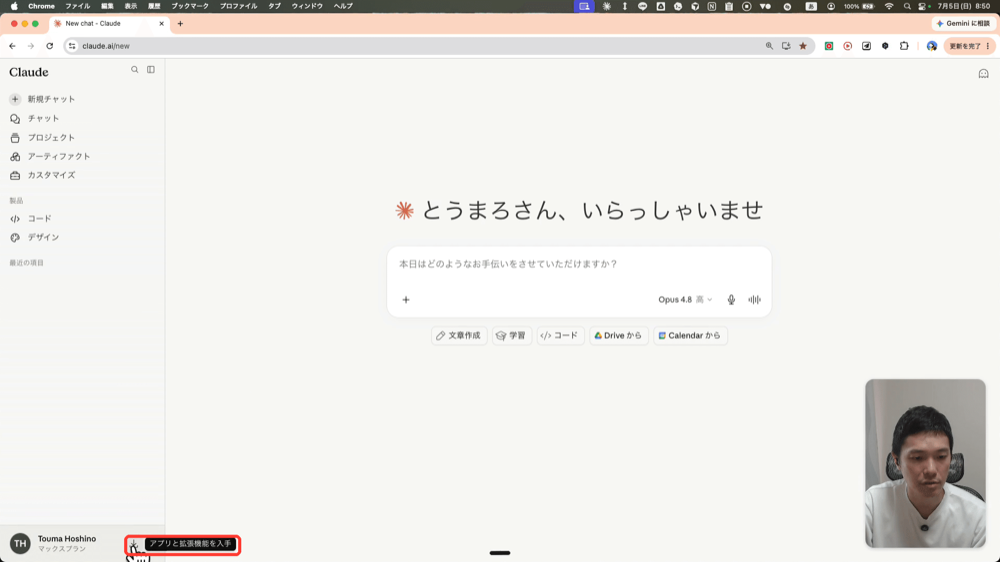View site information icon in address bar
The width and height of the screenshot is (1000, 562).
click(72, 46)
